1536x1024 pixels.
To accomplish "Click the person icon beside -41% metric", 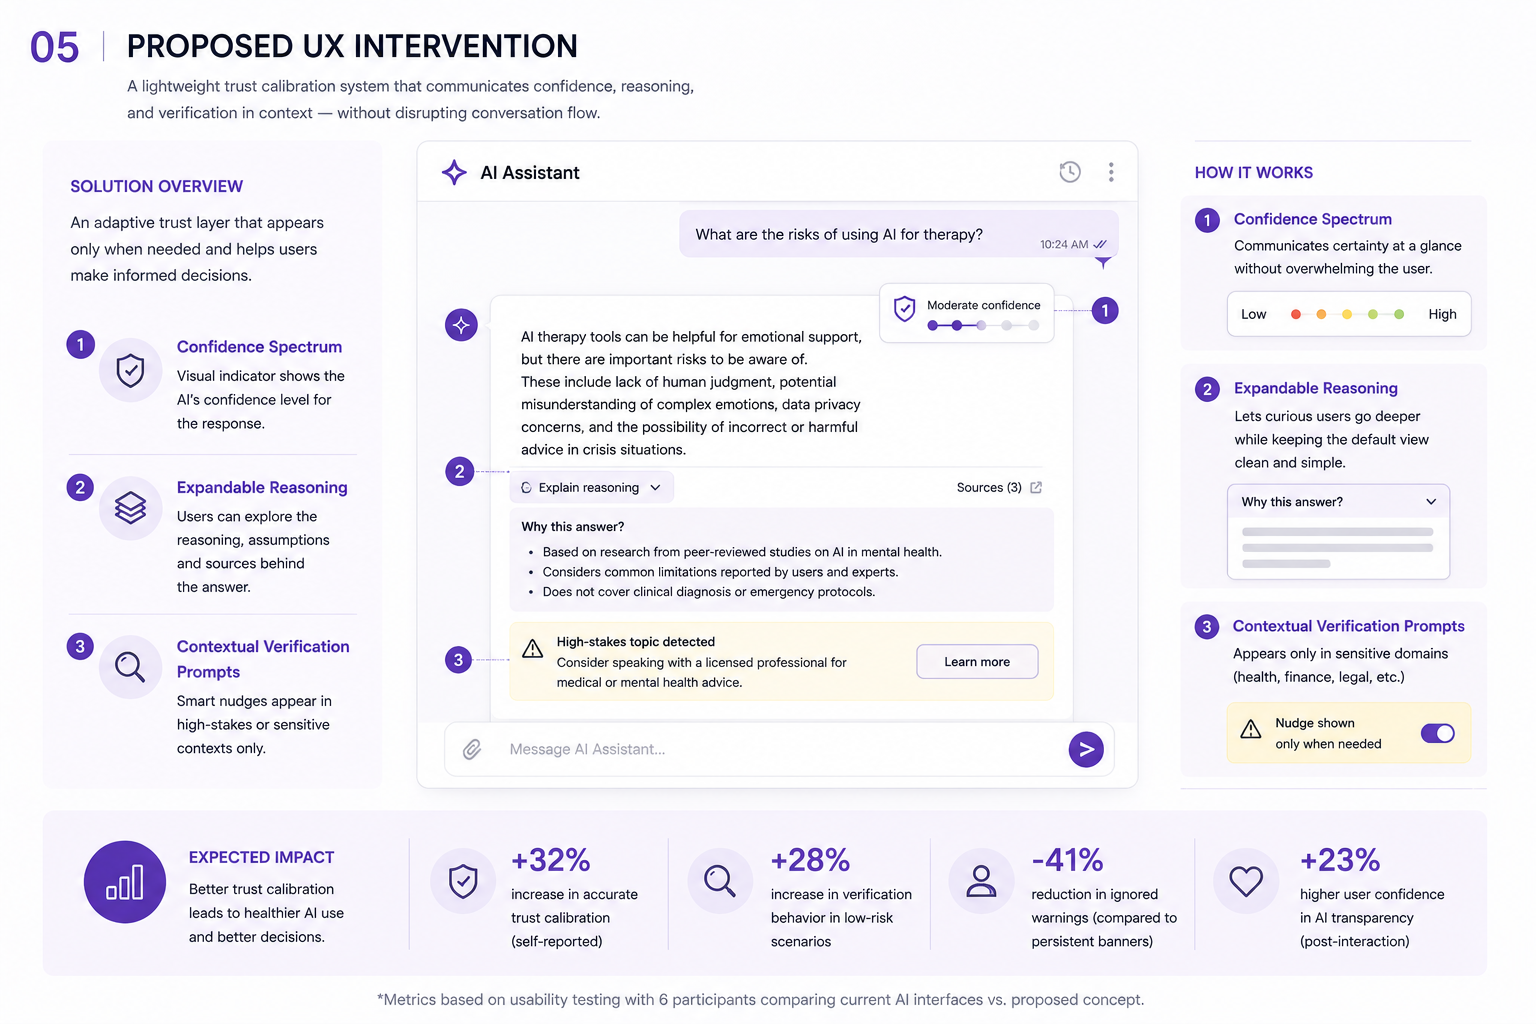I will click(x=981, y=881).
